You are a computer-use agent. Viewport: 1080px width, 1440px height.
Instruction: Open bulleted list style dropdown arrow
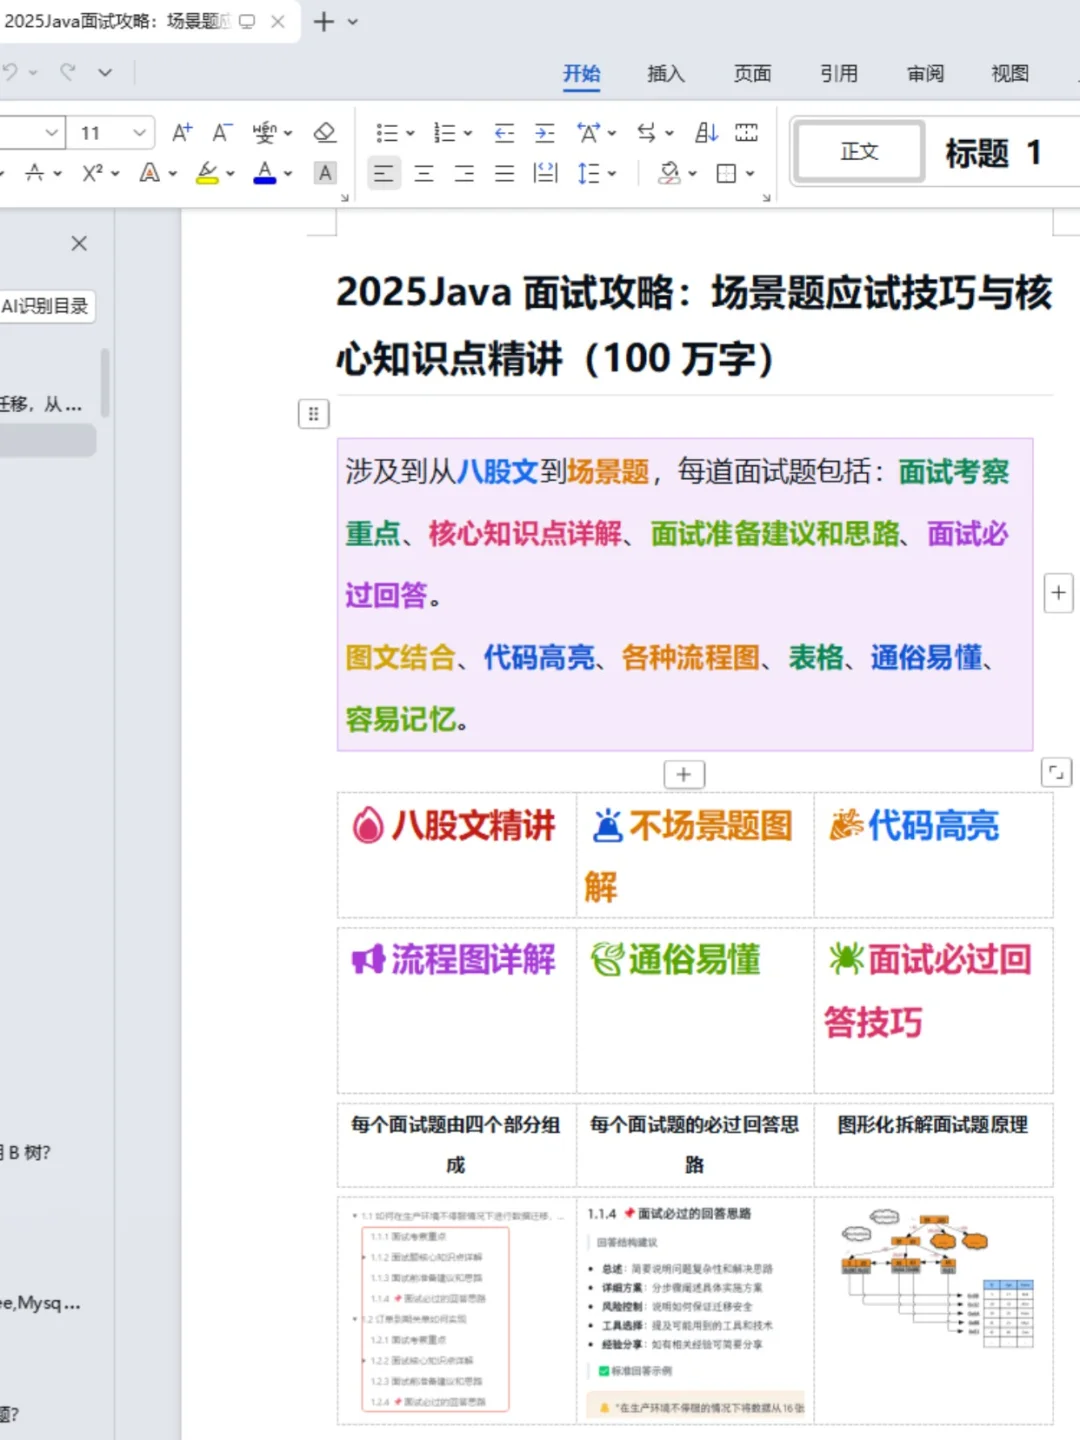tap(410, 133)
